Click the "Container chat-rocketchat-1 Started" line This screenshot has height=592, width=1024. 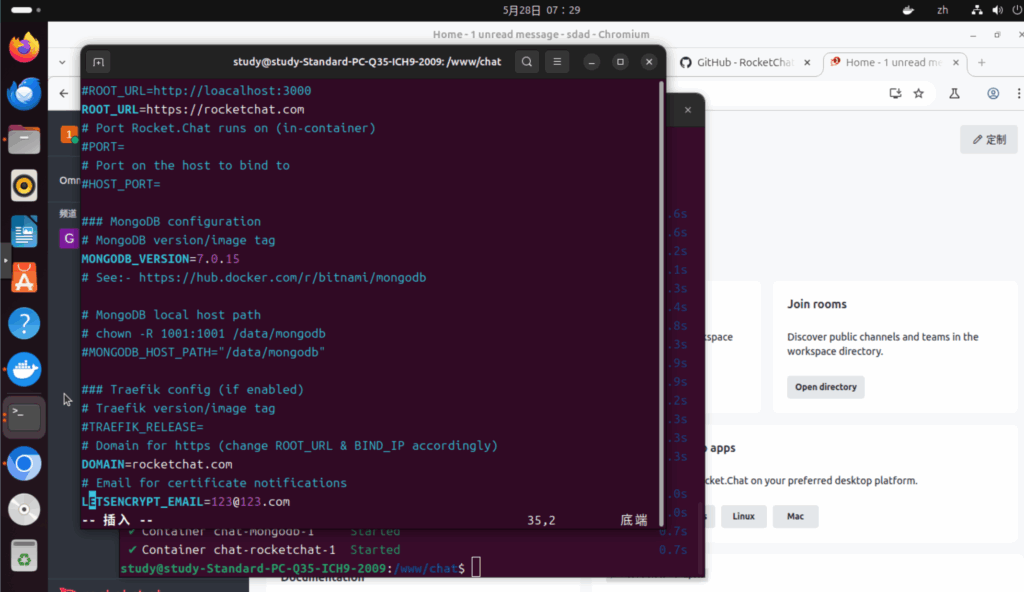pyautogui.click(x=264, y=550)
